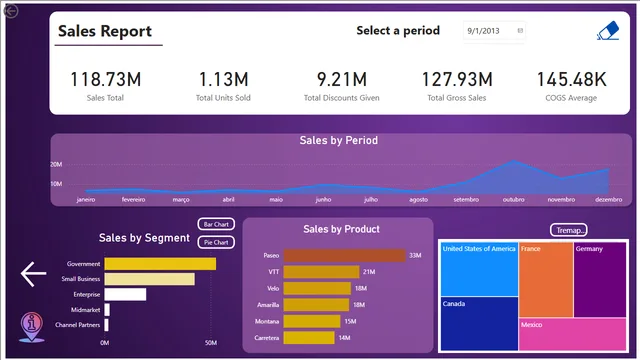Viewport: 640px width, 360px height.
Task: Click the dezembro axis label
Action: (x=609, y=200)
